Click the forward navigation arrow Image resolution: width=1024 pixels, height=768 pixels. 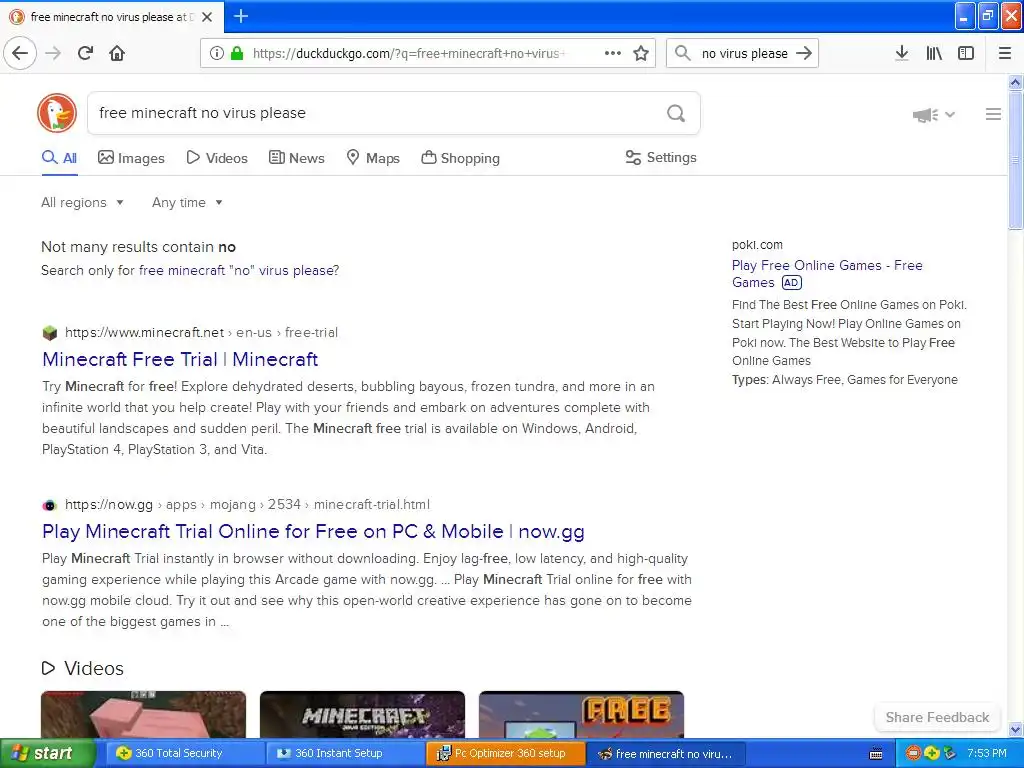pyautogui.click(x=54, y=53)
